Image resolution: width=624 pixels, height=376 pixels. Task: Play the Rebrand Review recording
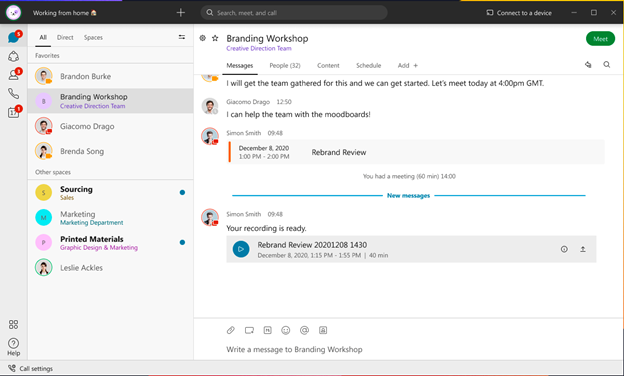(x=241, y=249)
